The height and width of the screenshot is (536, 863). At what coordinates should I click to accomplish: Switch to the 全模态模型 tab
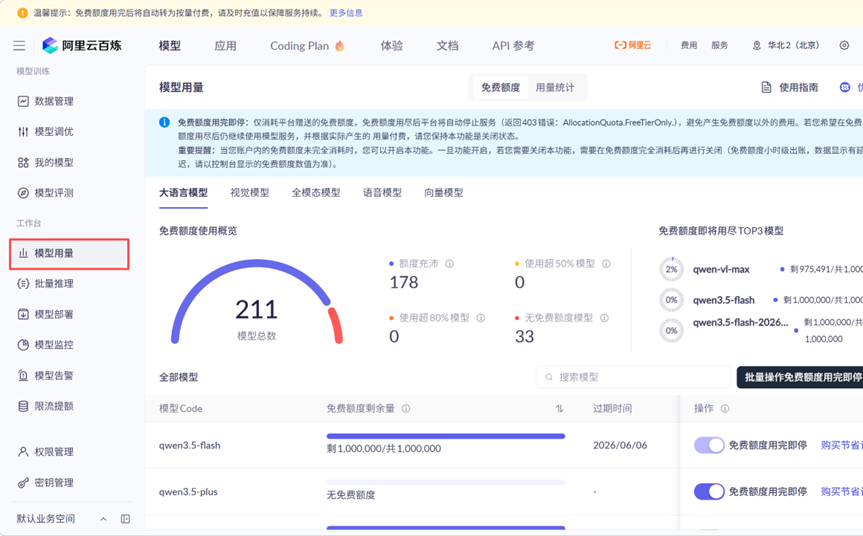coord(316,193)
